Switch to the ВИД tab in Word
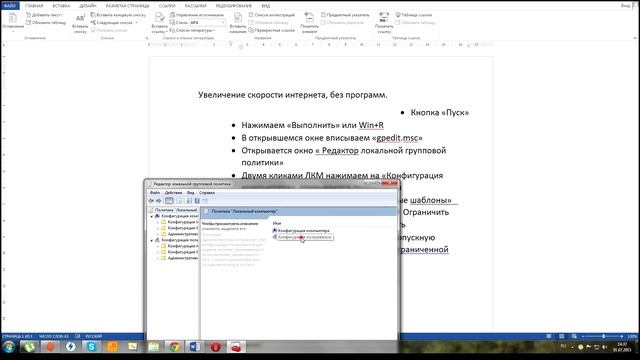Screen dimensions: 640x360 [266, 6]
